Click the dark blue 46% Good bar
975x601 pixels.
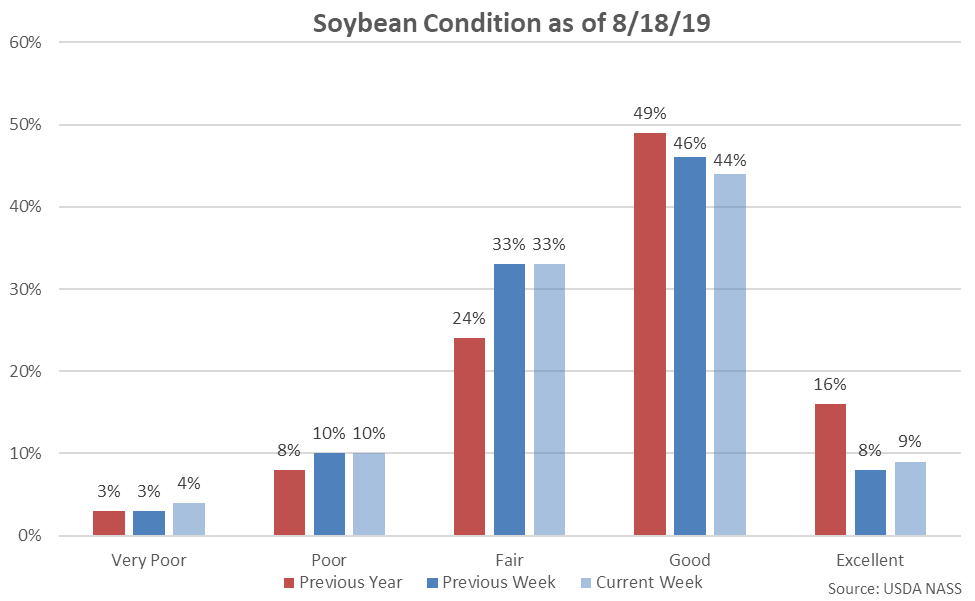point(690,347)
